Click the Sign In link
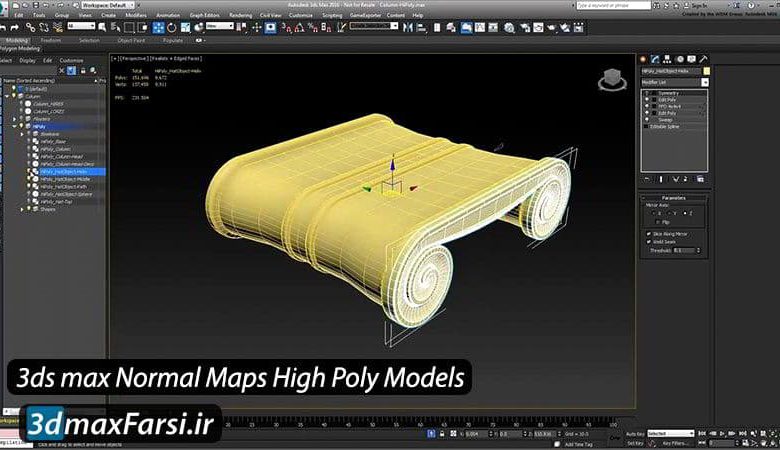 [x=699, y=5]
